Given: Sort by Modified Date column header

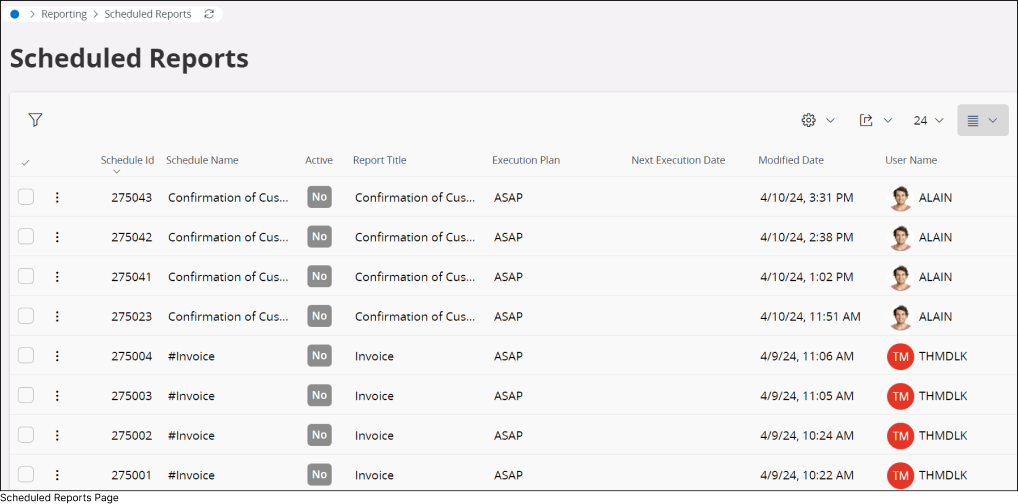Looking at the screenshot, I should tap(790, 160).
